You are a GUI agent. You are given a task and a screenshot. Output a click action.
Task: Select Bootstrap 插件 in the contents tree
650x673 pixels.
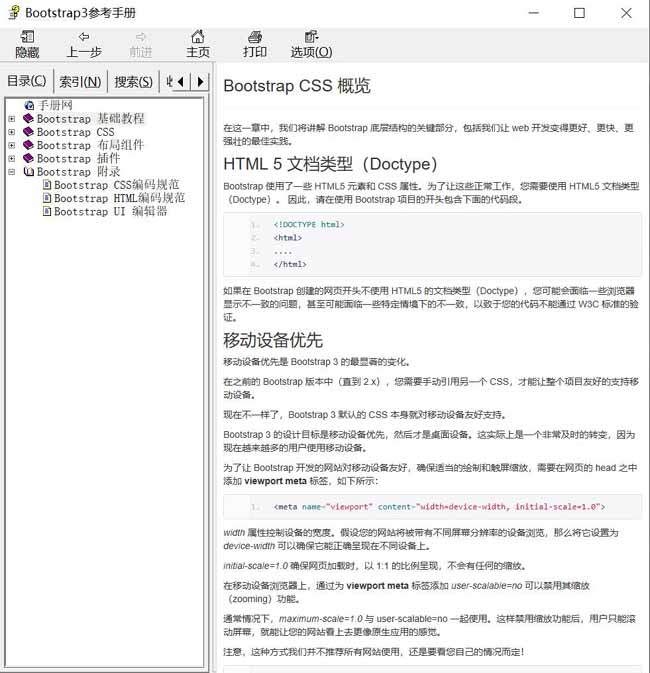click(79, 158)
